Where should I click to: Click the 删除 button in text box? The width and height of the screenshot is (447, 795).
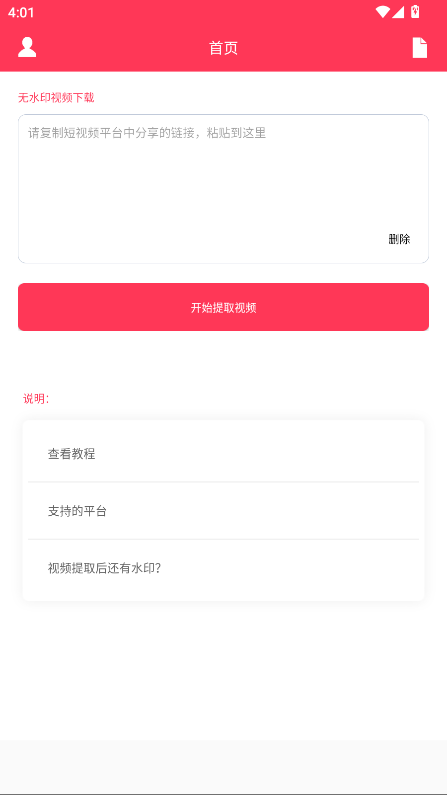(x=399, y=239)
